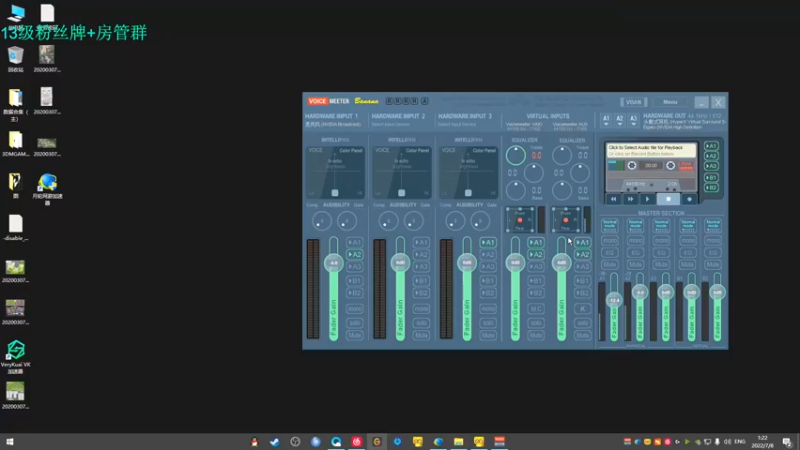Open A3 hardware out device dropdown
The image size is (800, 450).
tap(633, 120)
